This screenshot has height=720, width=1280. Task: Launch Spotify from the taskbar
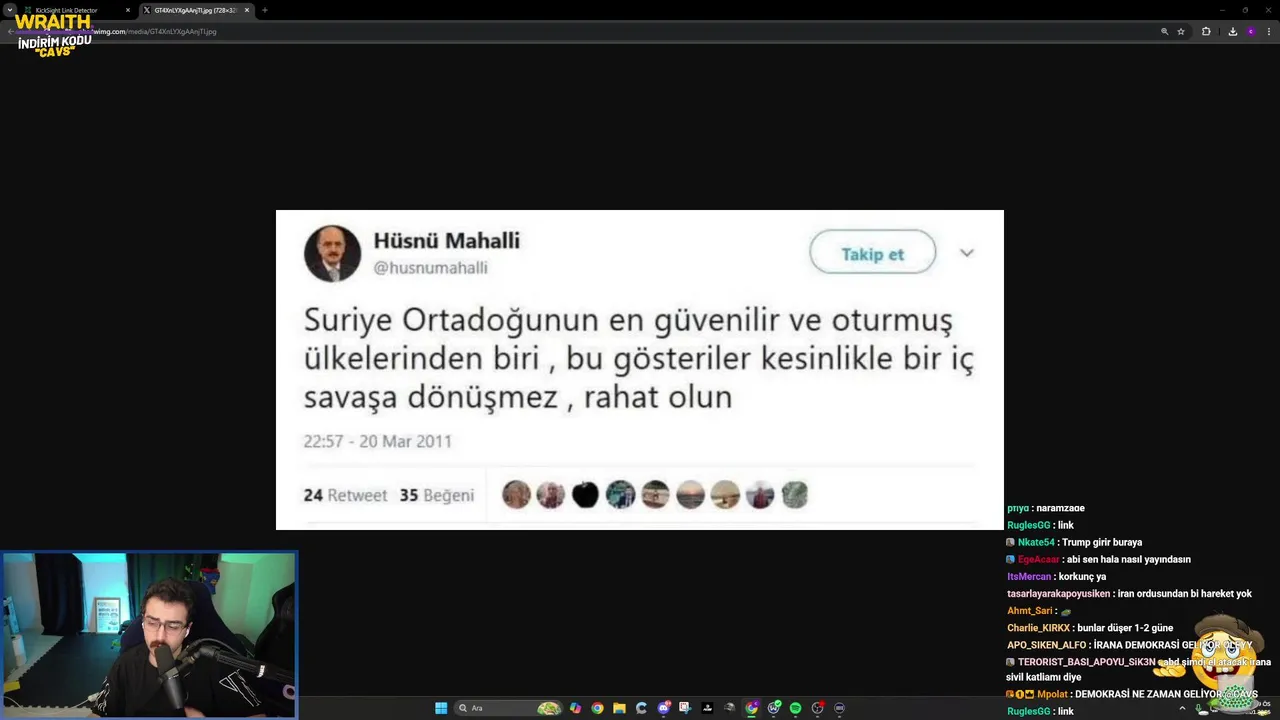point(795,708)
